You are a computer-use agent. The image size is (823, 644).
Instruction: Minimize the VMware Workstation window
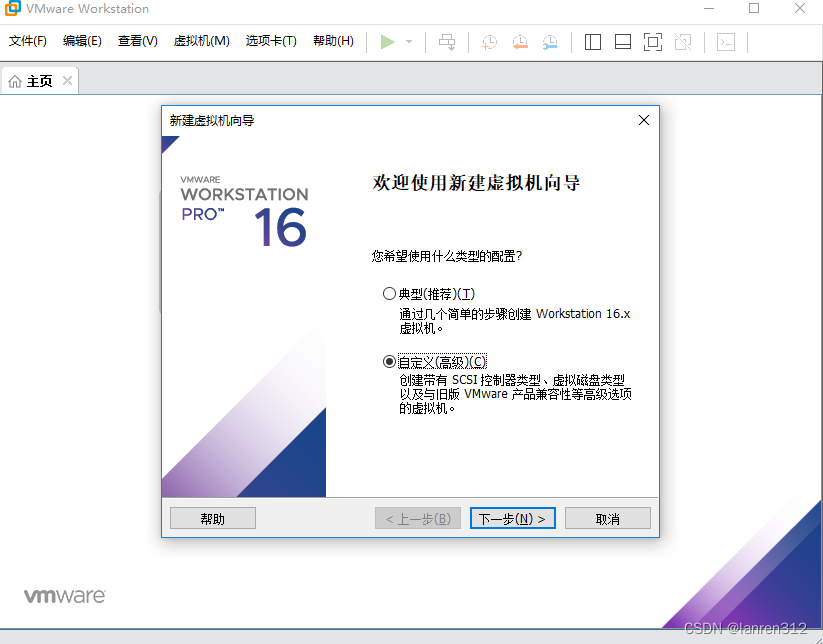(709, 8)
